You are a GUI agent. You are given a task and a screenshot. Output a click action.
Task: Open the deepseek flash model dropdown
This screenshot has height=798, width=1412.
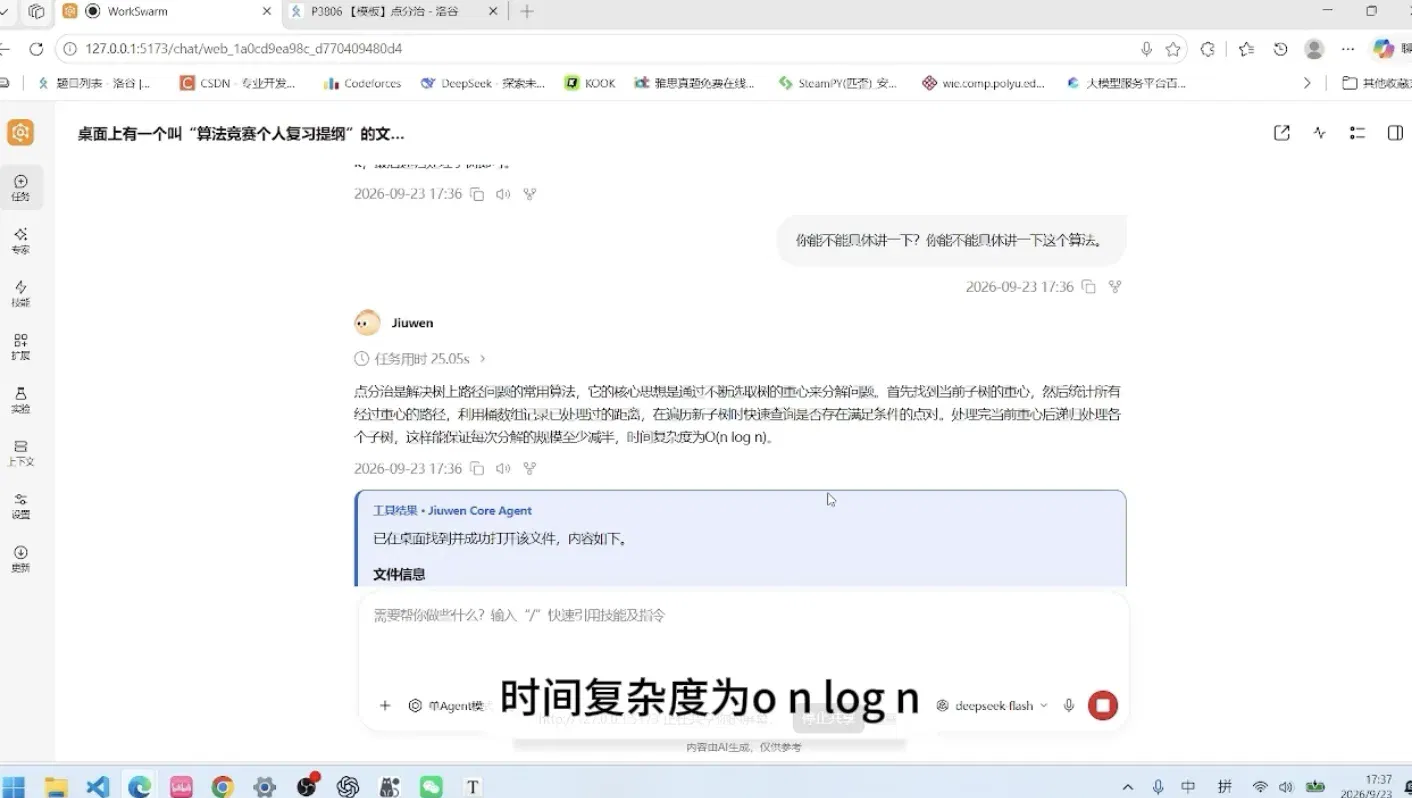click(992, 705)
